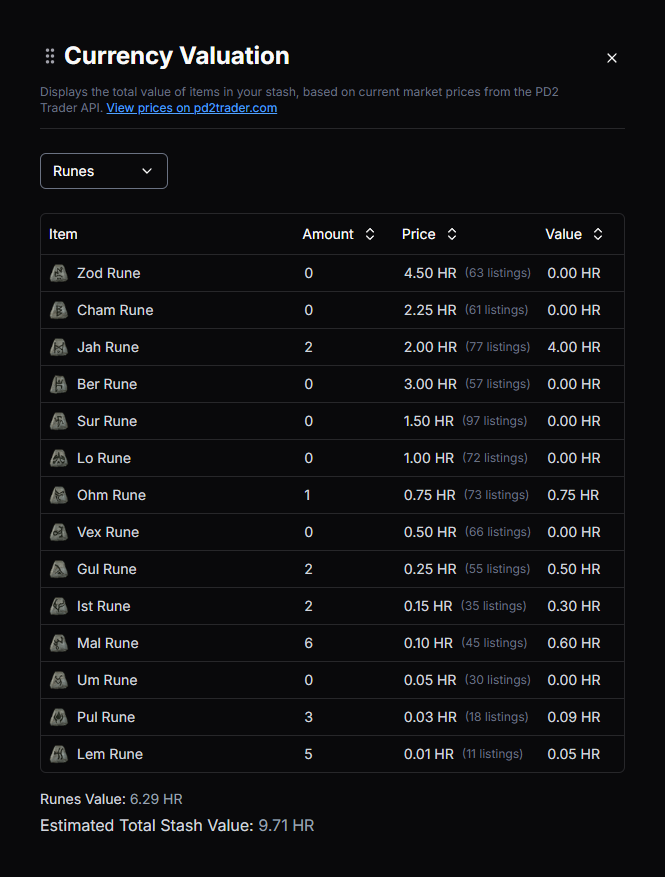The height and width of the screenshot is (877, 665).
Task: Select the Vex Rune name text
Action: pyautogui.click(x=108, y=532)
